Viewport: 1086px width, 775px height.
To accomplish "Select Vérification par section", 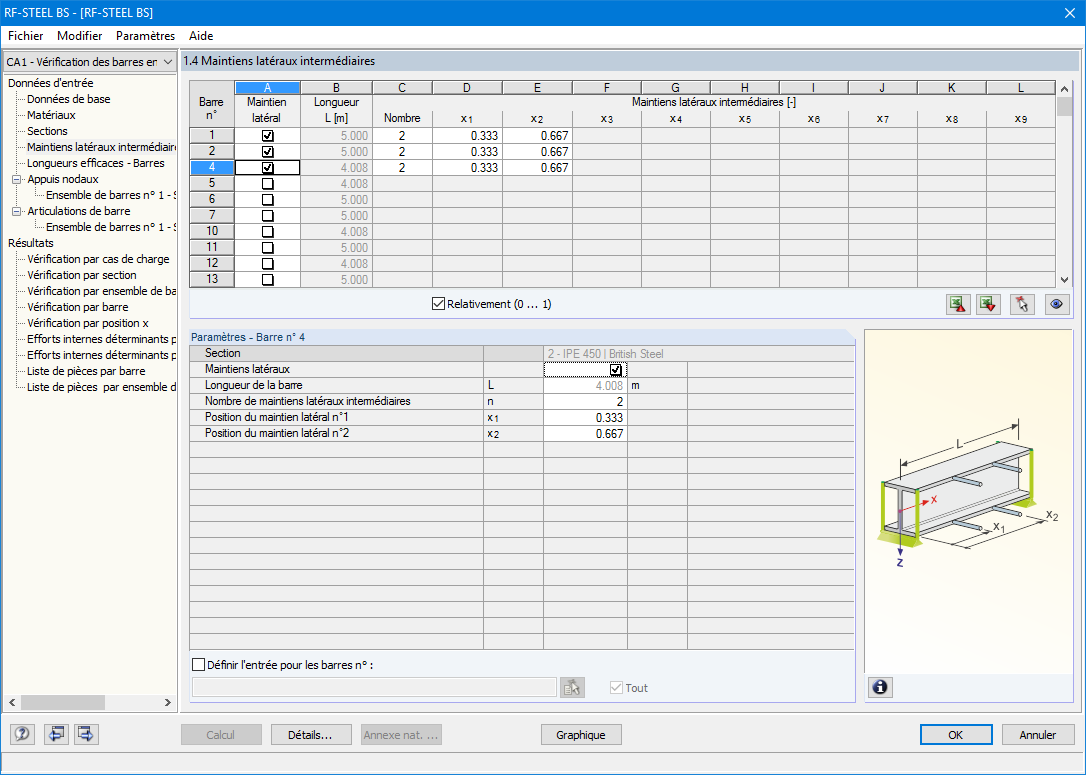I will click(82, 275).
